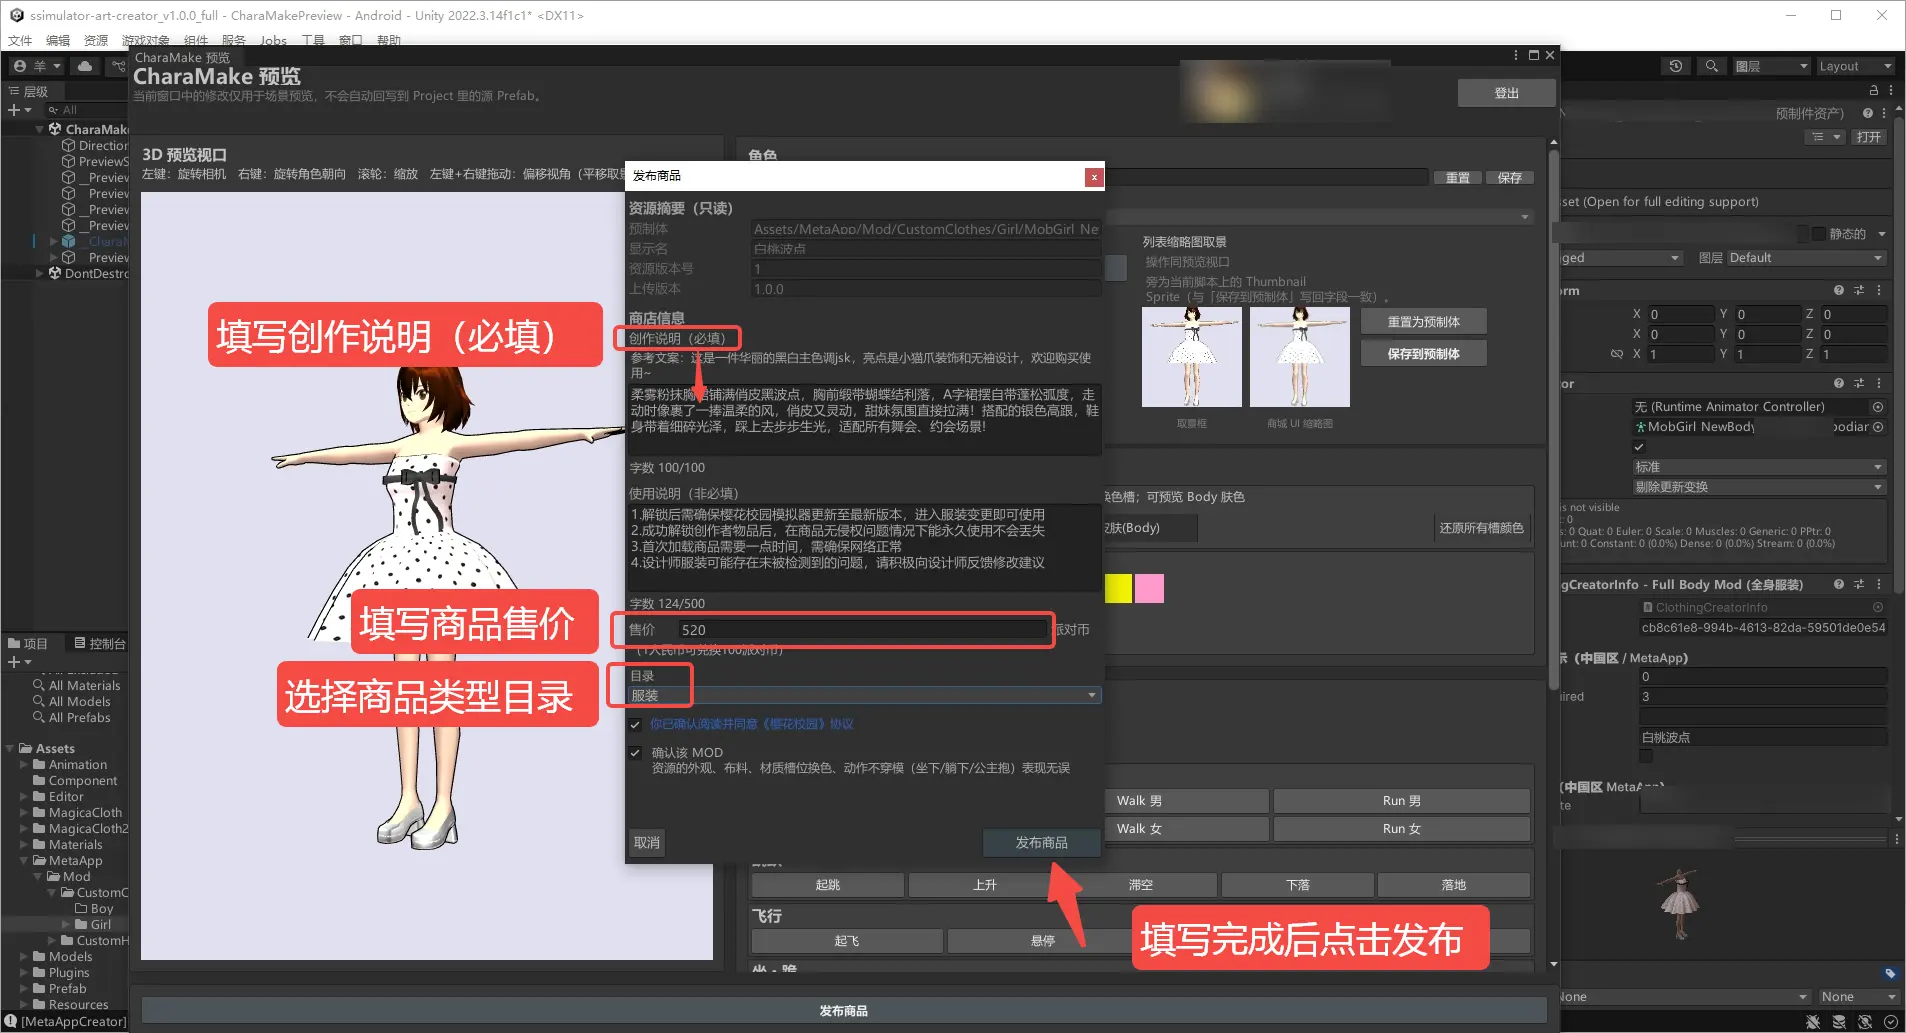Open Animator component presets icon
Image resolution: width=1906 pixels, height=1033 pixels.
pyautogui.click(x=1859, y=383)
